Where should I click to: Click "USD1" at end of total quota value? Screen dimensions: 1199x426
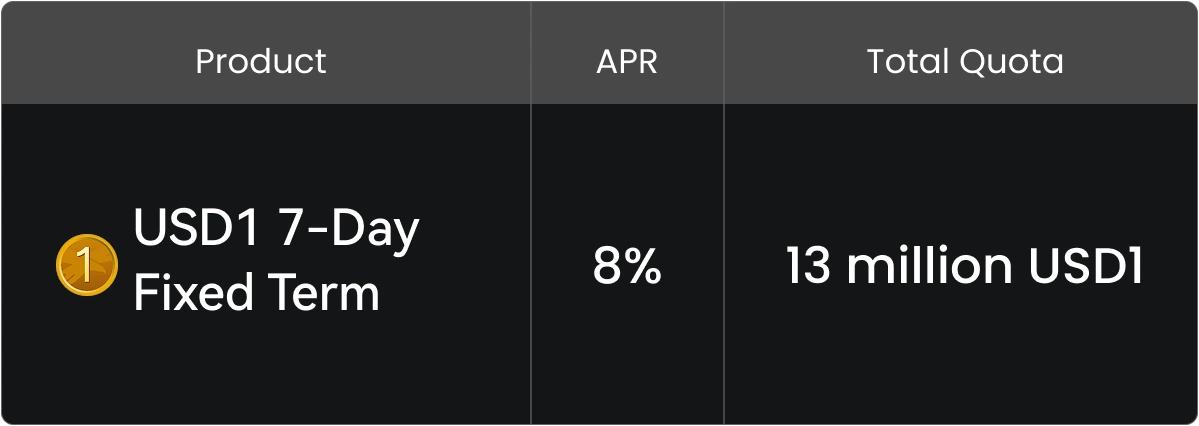click(1092, 267)
